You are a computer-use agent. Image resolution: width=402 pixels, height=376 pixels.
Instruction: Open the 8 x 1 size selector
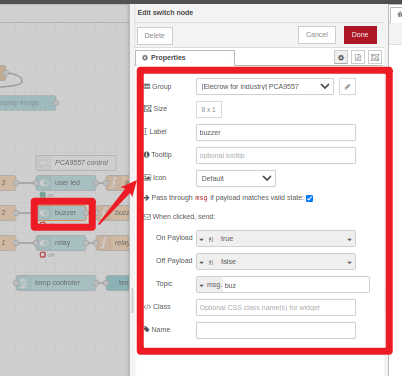tap(209, 110)
